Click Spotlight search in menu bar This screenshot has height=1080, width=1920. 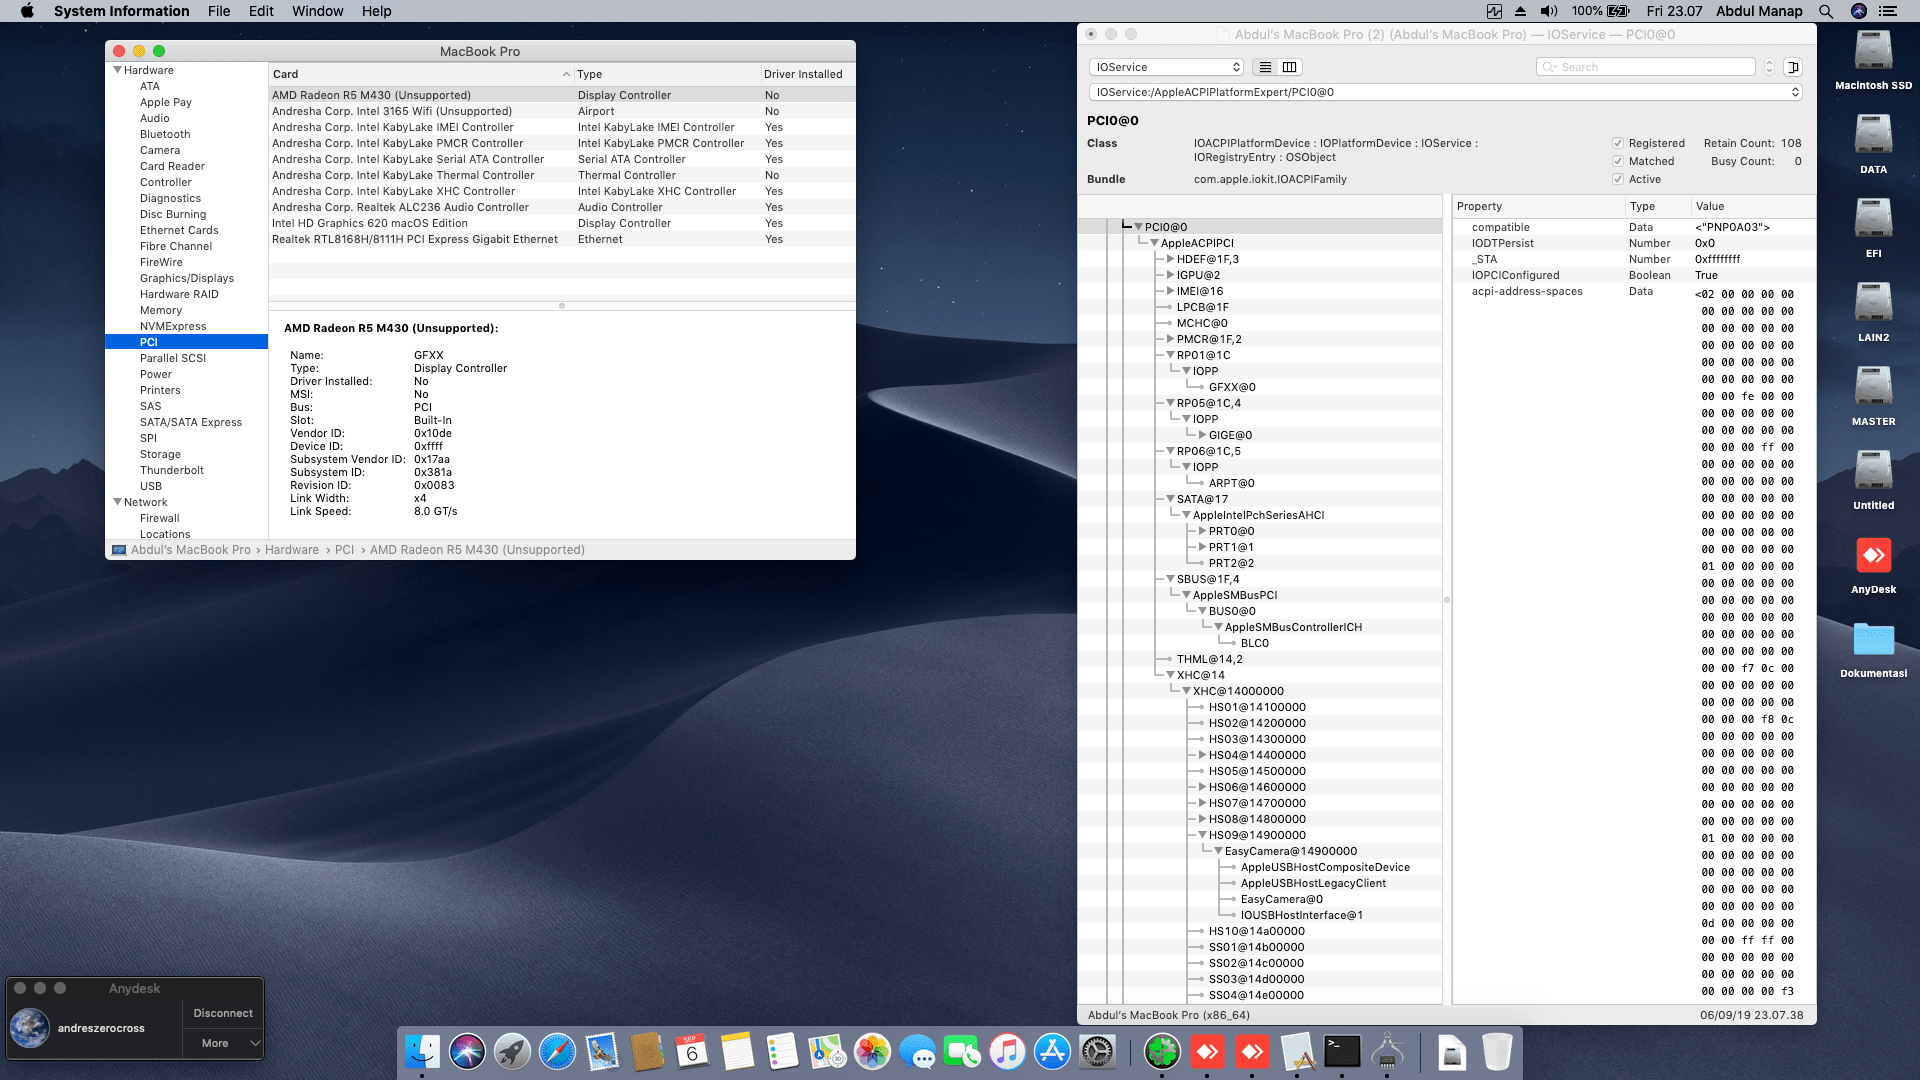[1826, 11]
